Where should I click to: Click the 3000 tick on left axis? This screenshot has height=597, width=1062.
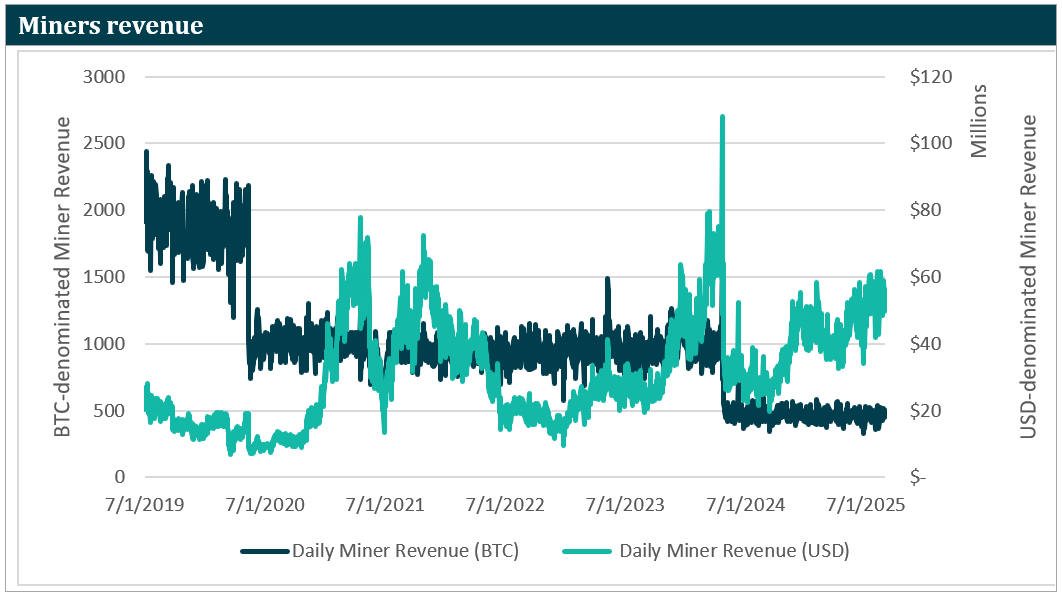tap(102, 77)
